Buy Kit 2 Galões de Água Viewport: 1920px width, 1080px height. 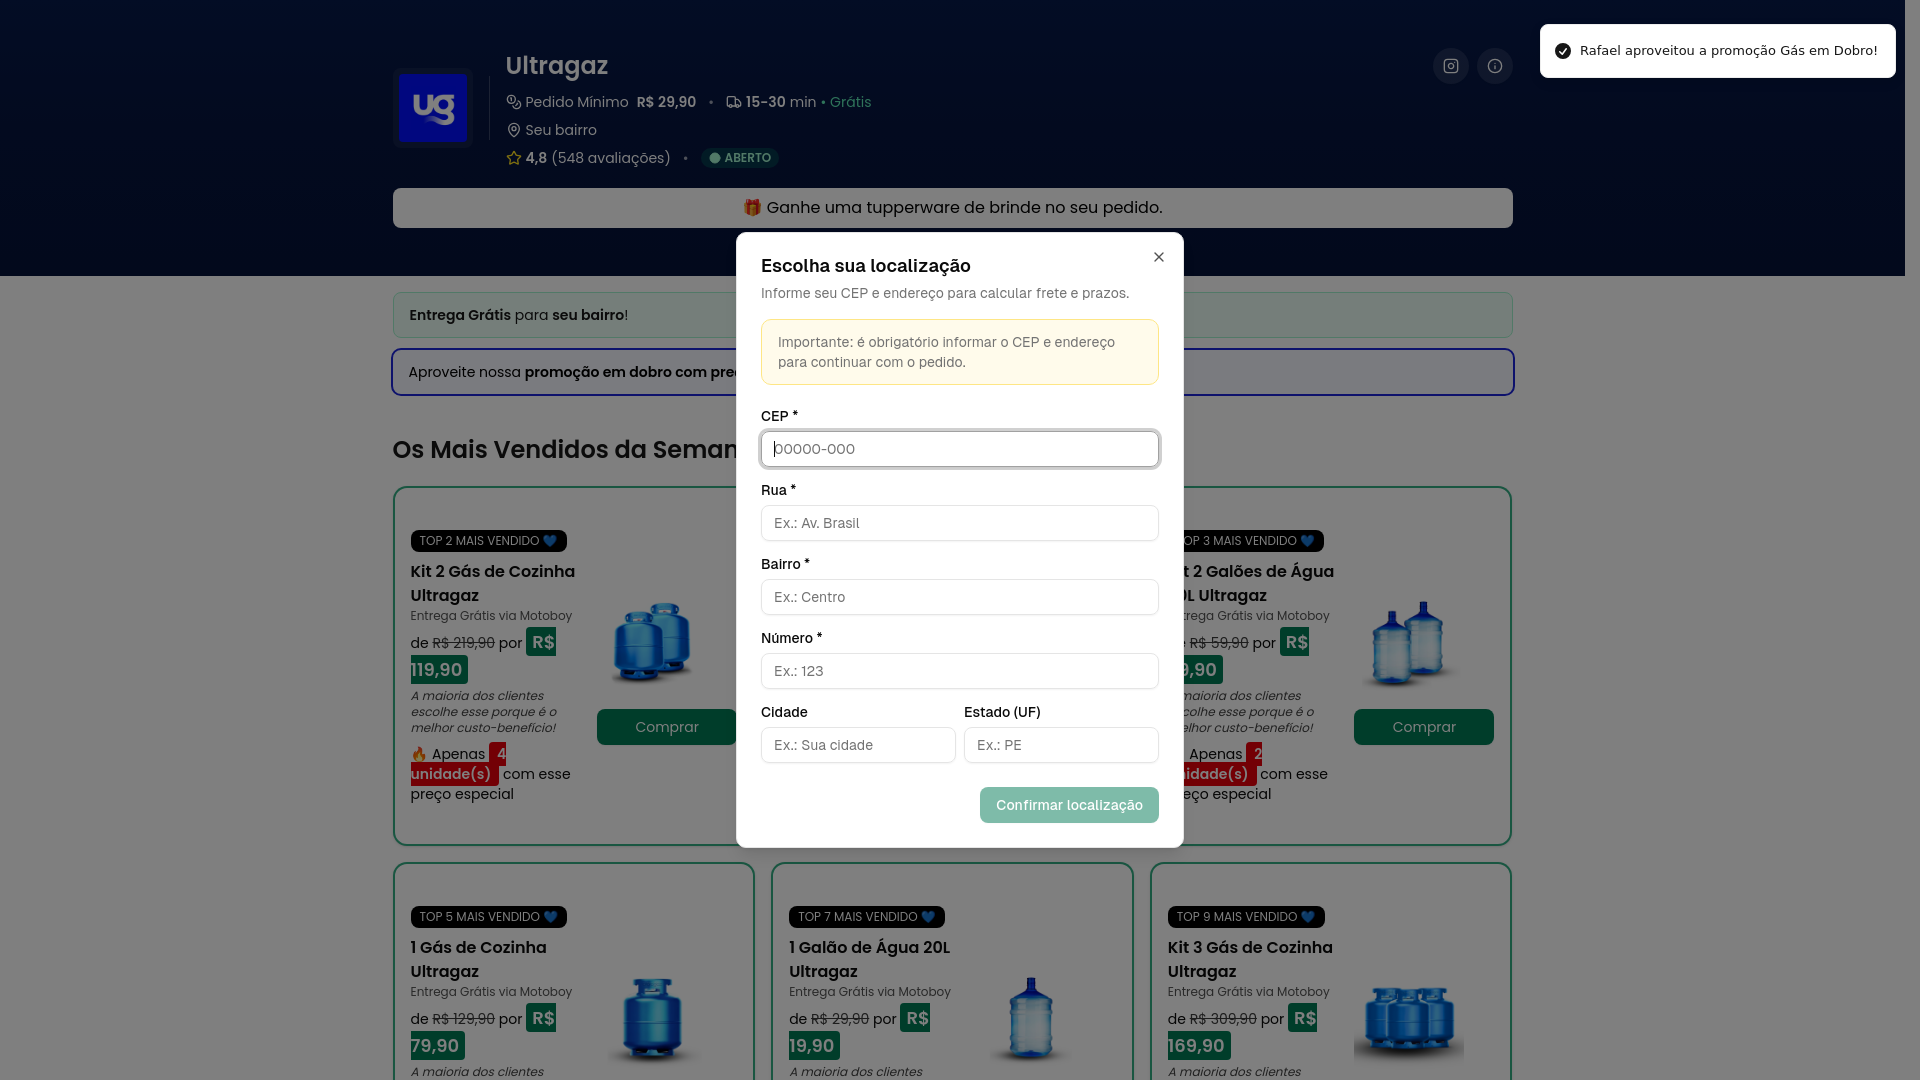(1423, 727)
